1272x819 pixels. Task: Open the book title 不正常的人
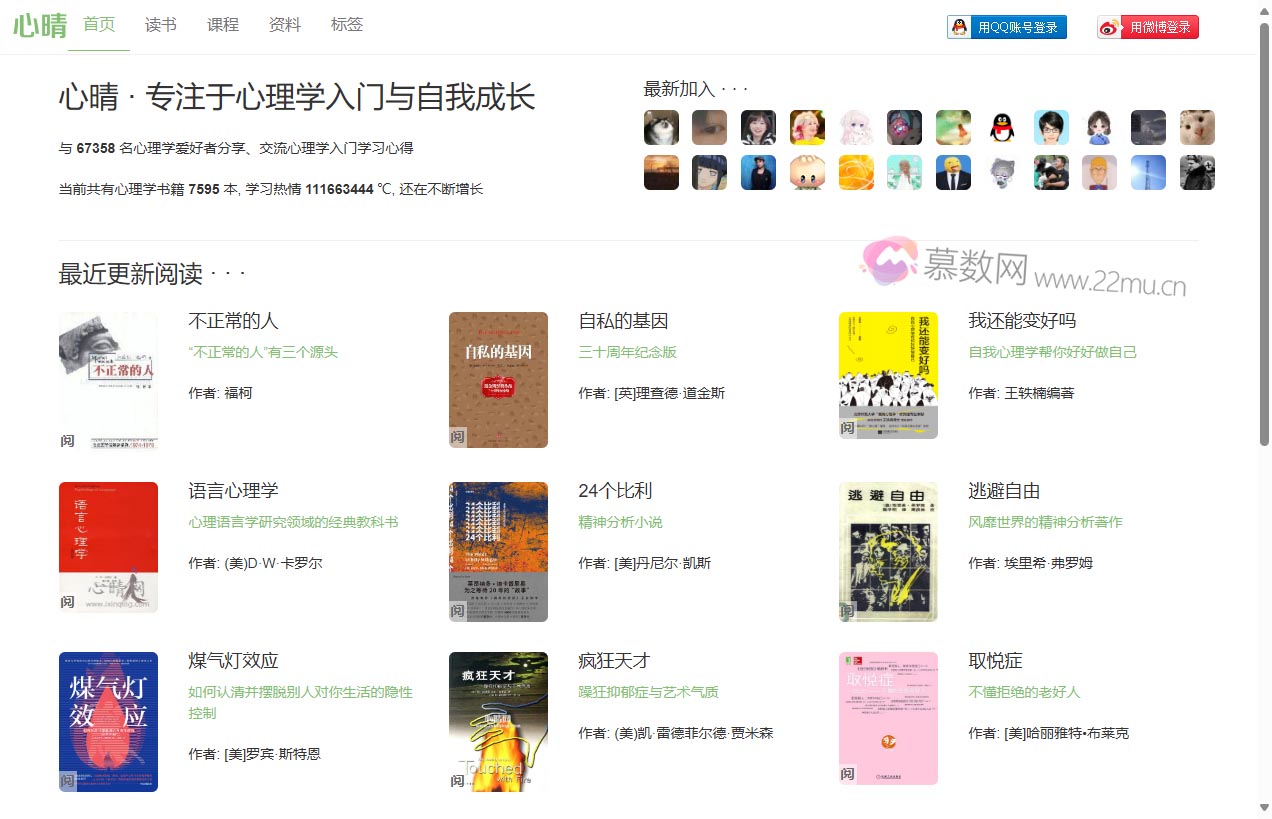[x=233, y=321]
